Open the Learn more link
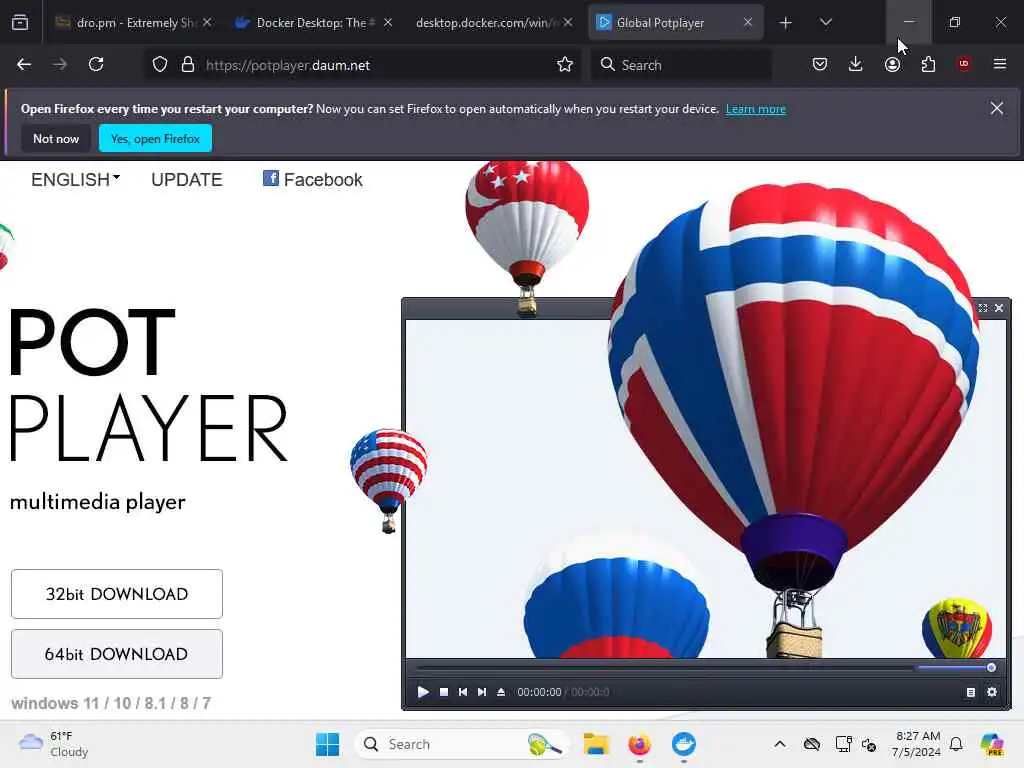The width and height of the screenshot is (1024, 768). [x=756, y=109]
